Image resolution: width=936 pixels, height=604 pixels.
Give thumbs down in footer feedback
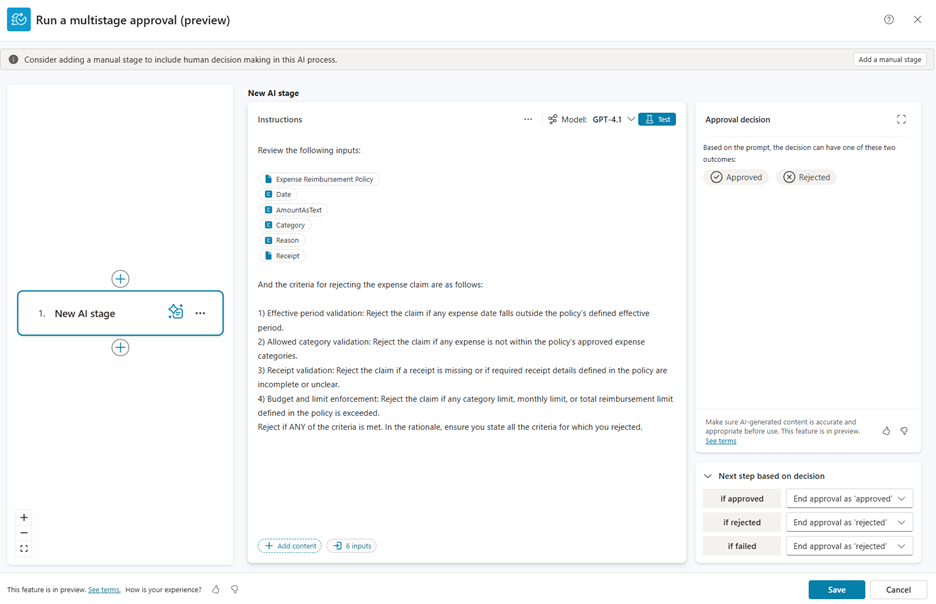point(235,590)
